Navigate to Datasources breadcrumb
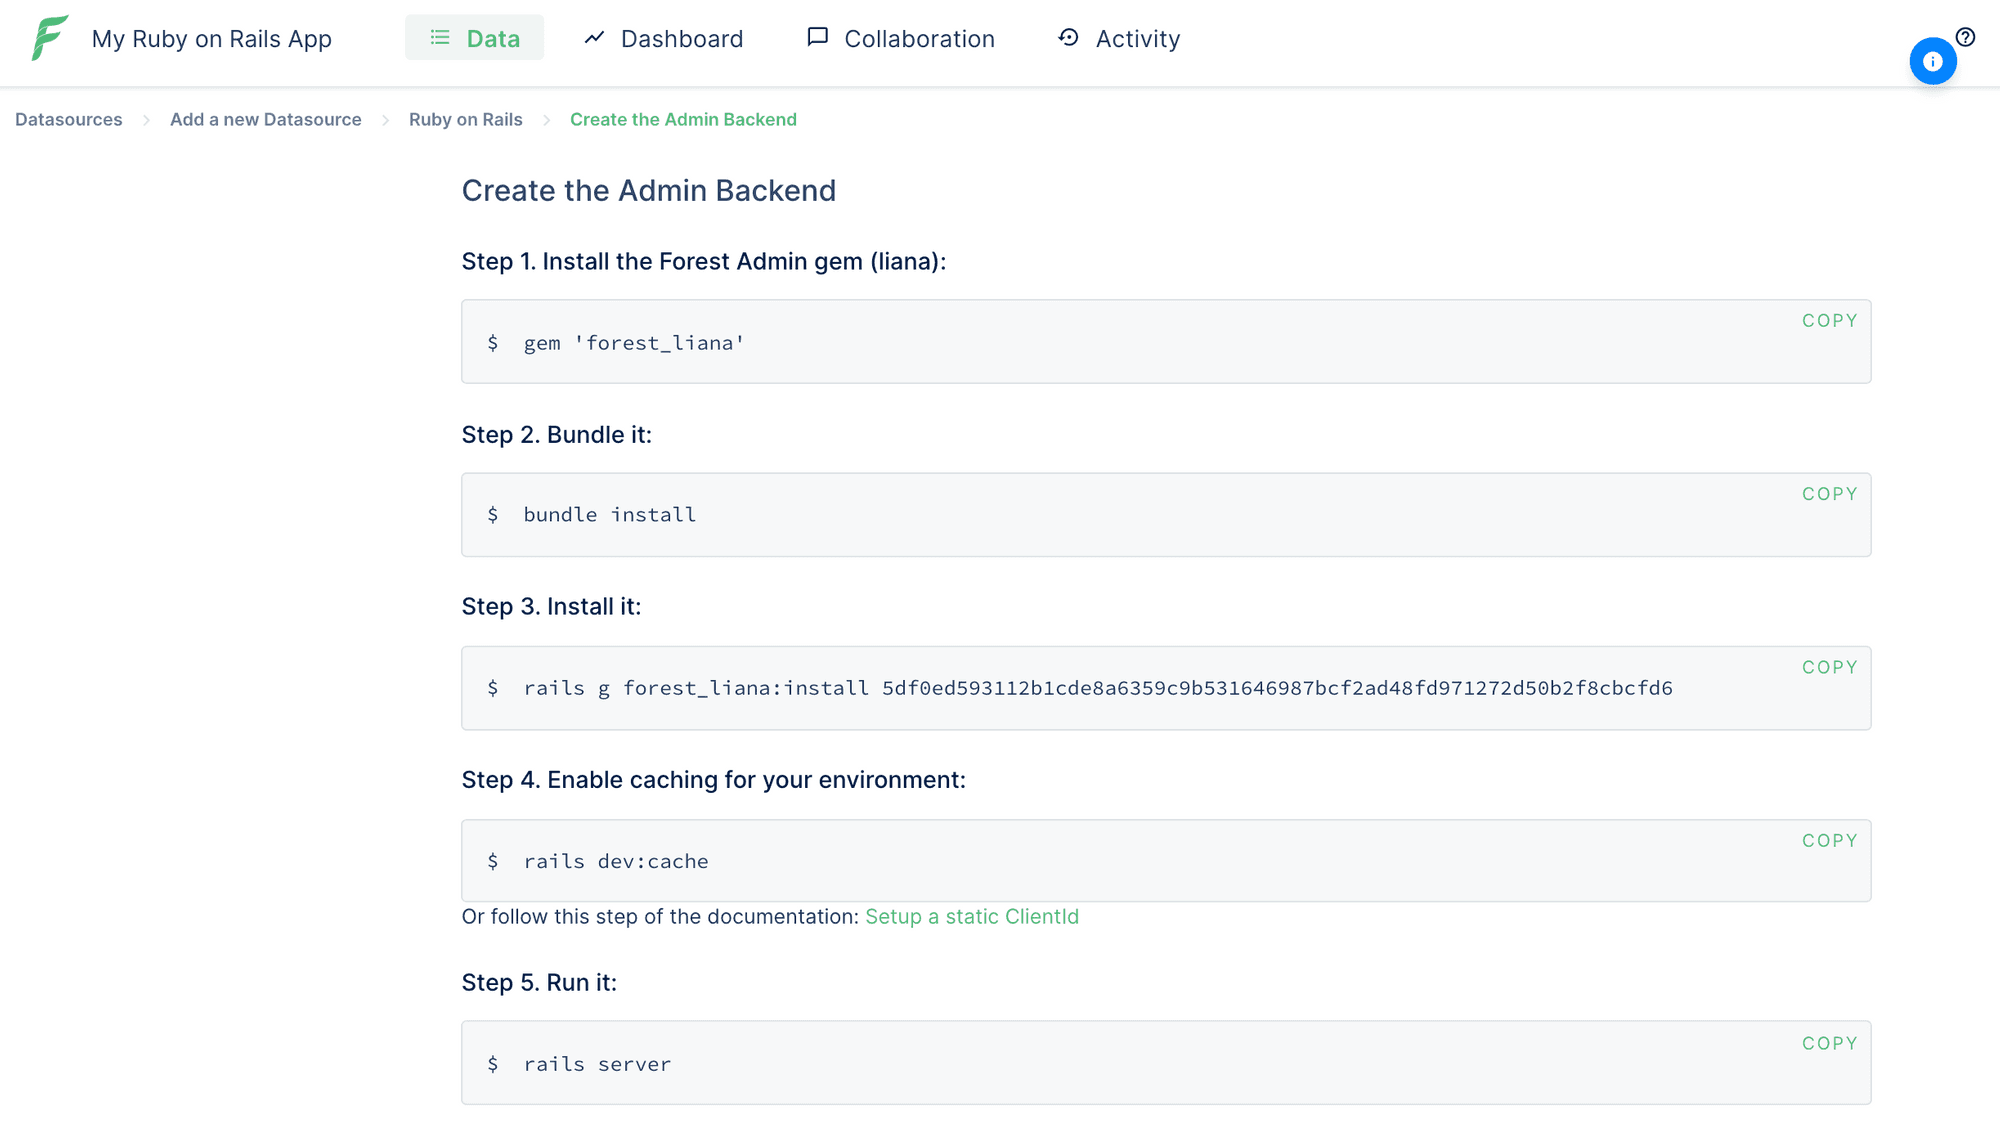The image size is (2000, 1133). [x=69, y=119]
